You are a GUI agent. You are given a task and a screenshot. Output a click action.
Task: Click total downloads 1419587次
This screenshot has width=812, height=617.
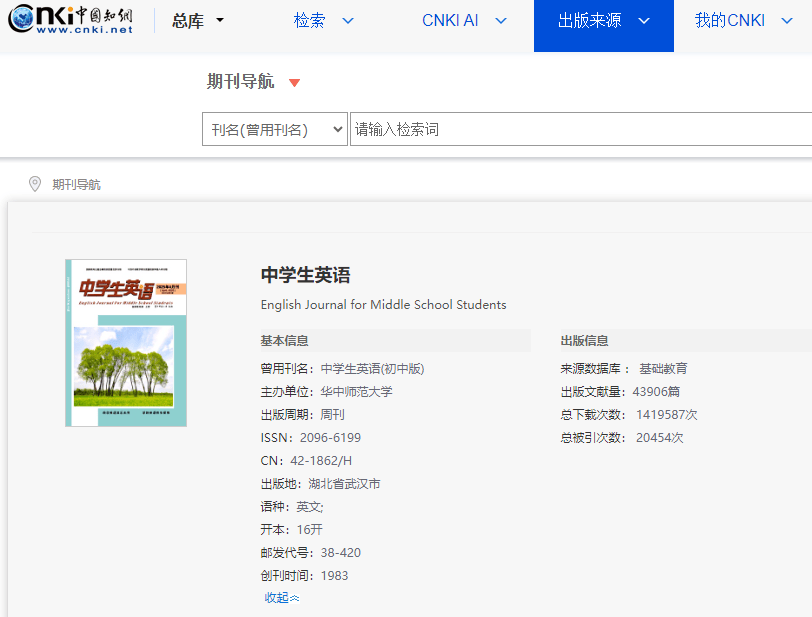tap(666, 414)
